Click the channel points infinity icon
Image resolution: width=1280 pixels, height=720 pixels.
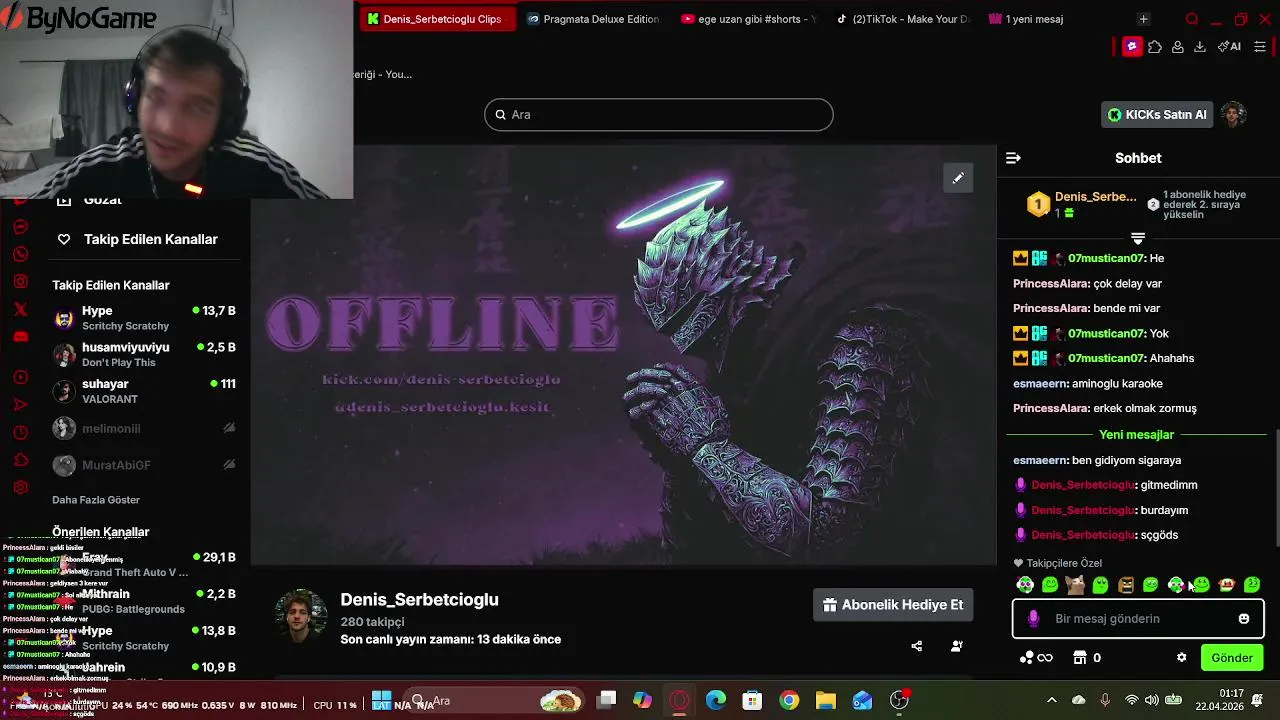(1036, 658)
